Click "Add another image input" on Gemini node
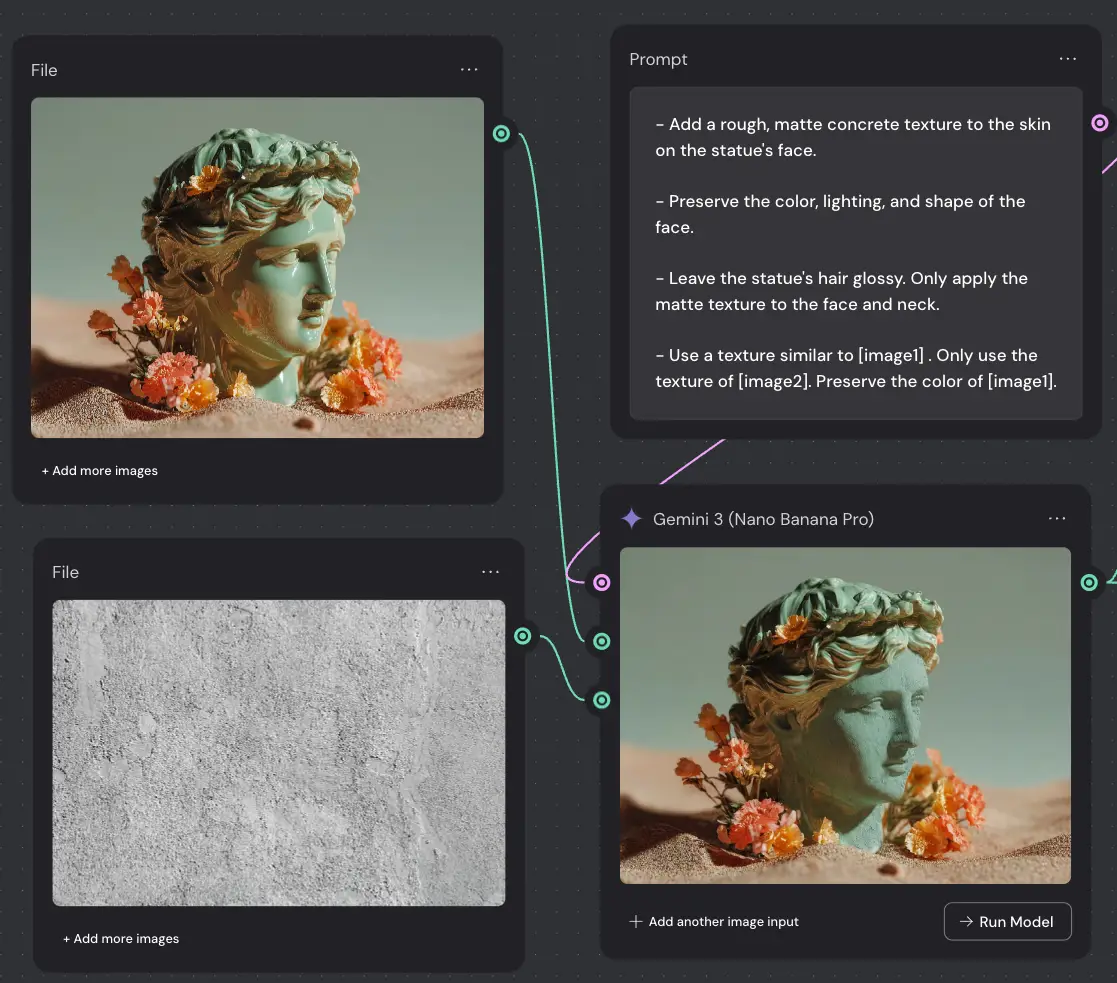 714,922
